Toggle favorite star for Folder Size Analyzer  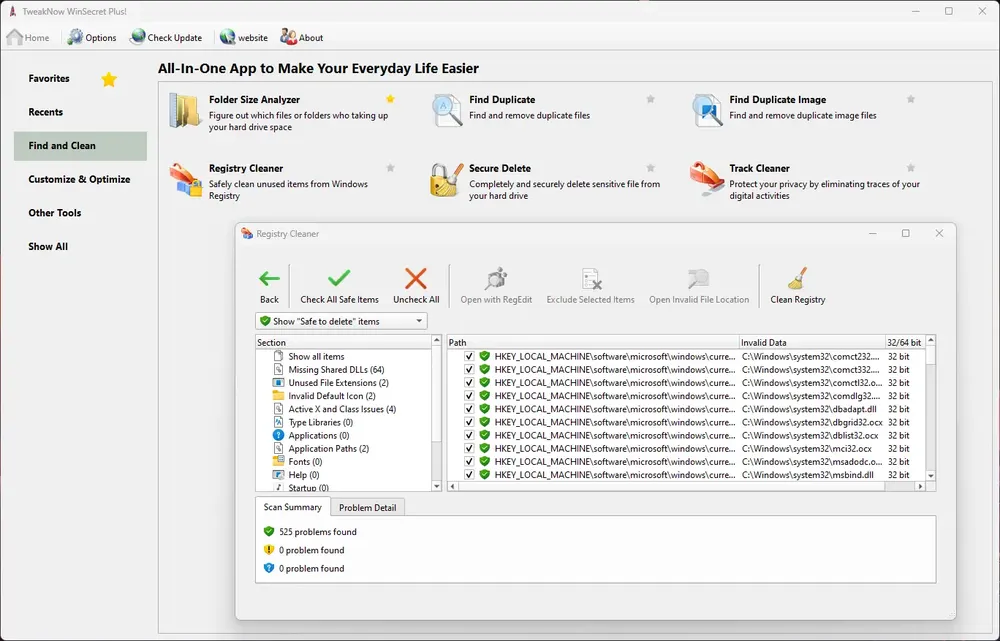(x=390, y=99)
